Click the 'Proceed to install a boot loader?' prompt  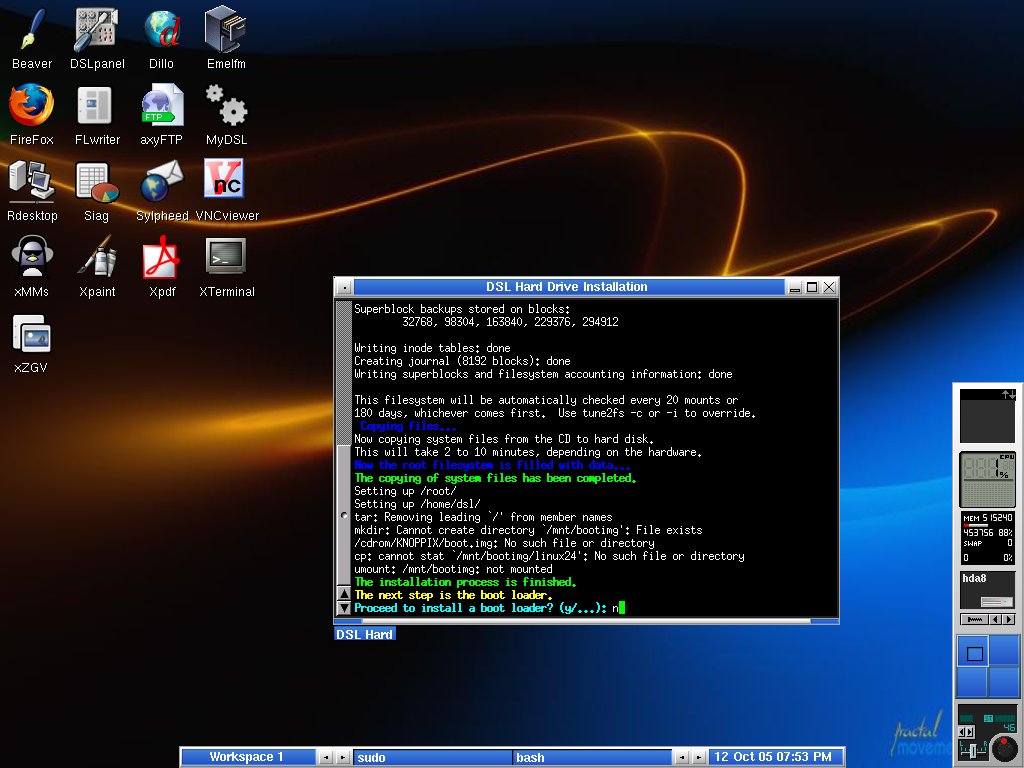pyautogui.click(x=481, y=608)
